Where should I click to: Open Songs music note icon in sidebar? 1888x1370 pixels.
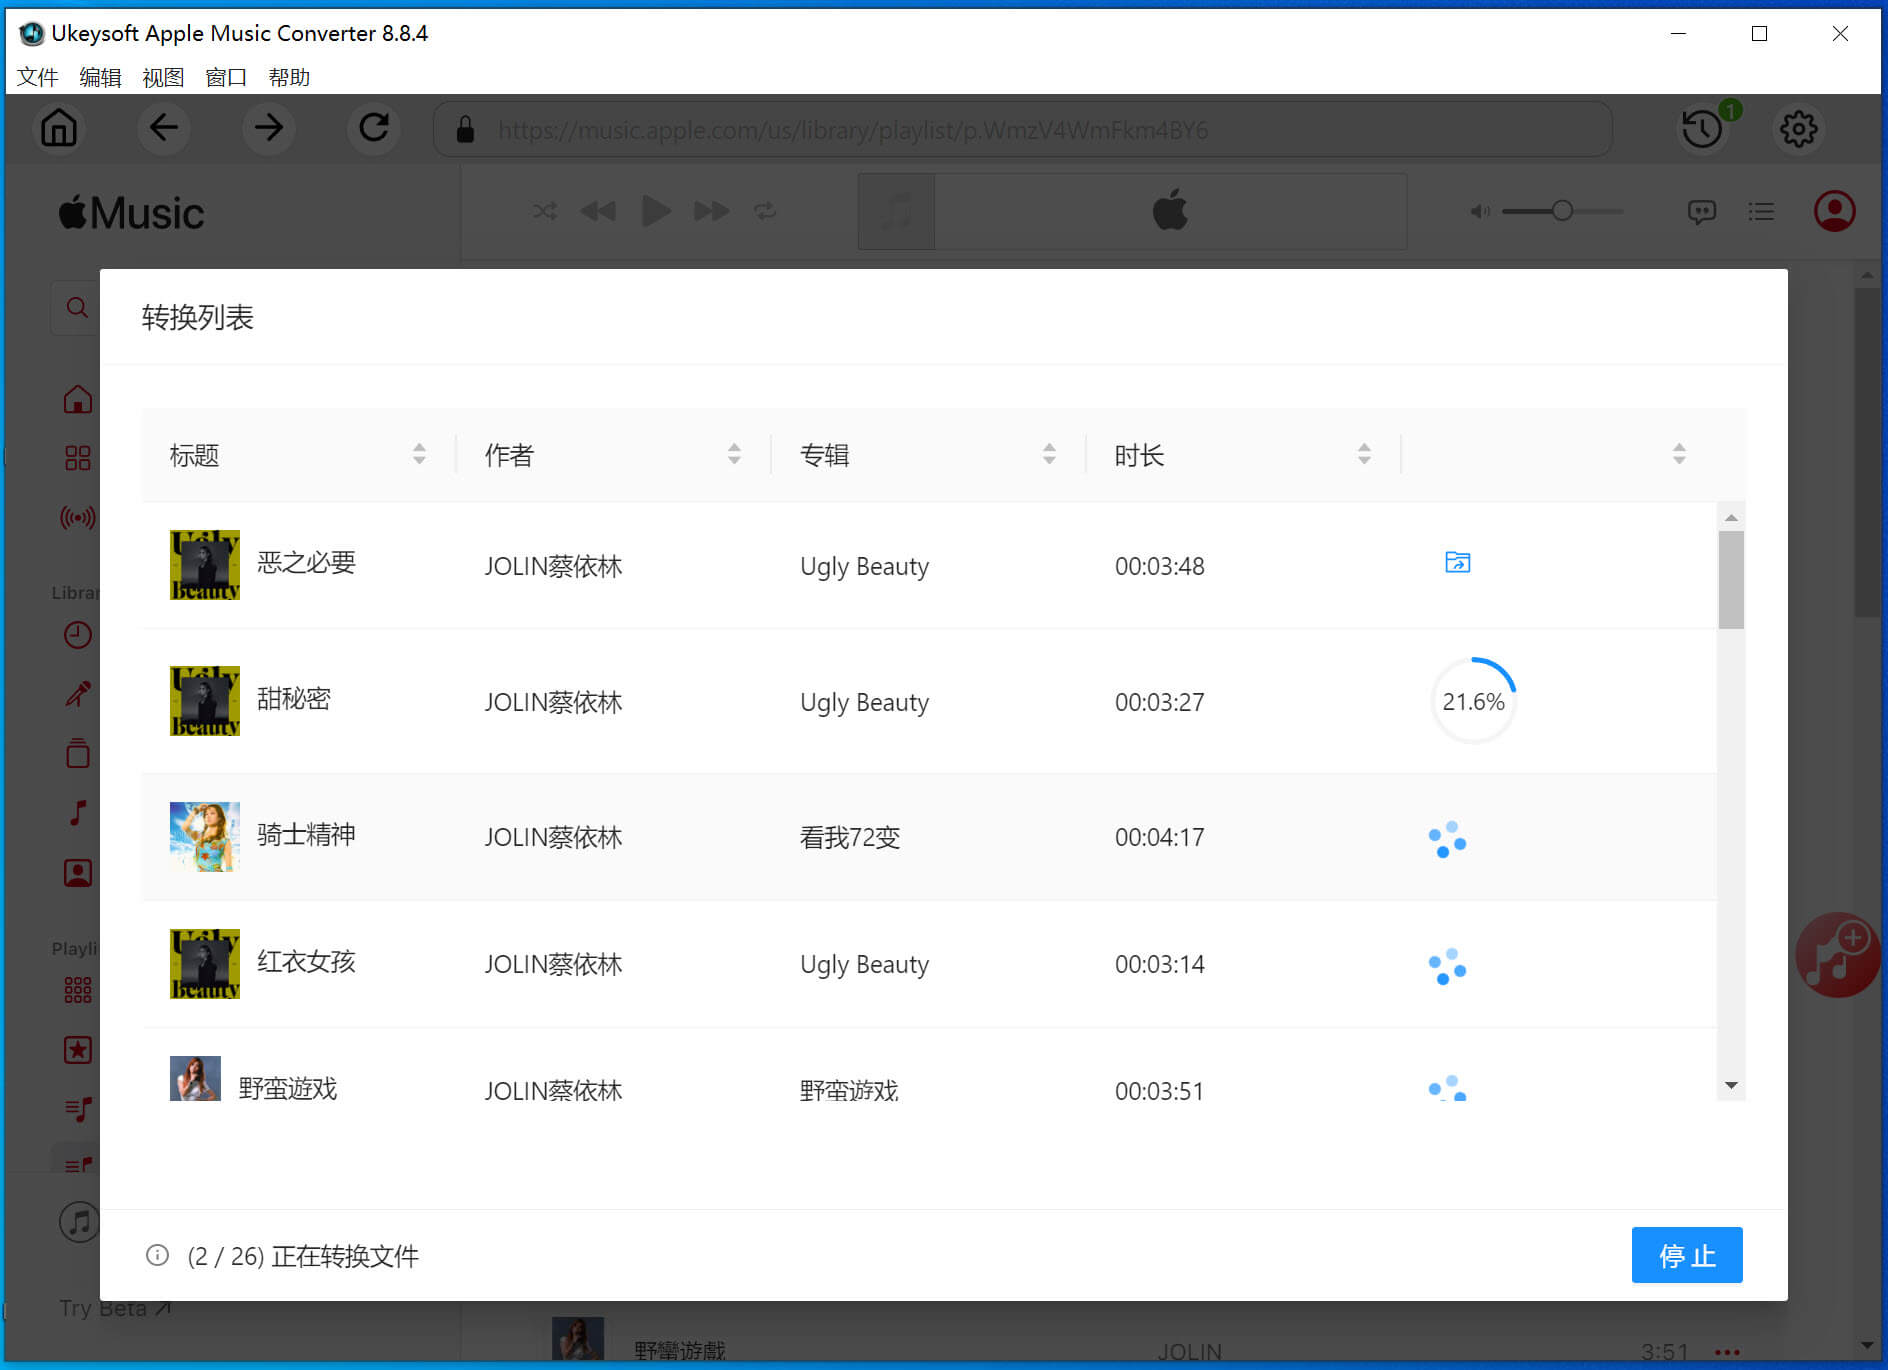pyautogui.click(x=77, y=812)
